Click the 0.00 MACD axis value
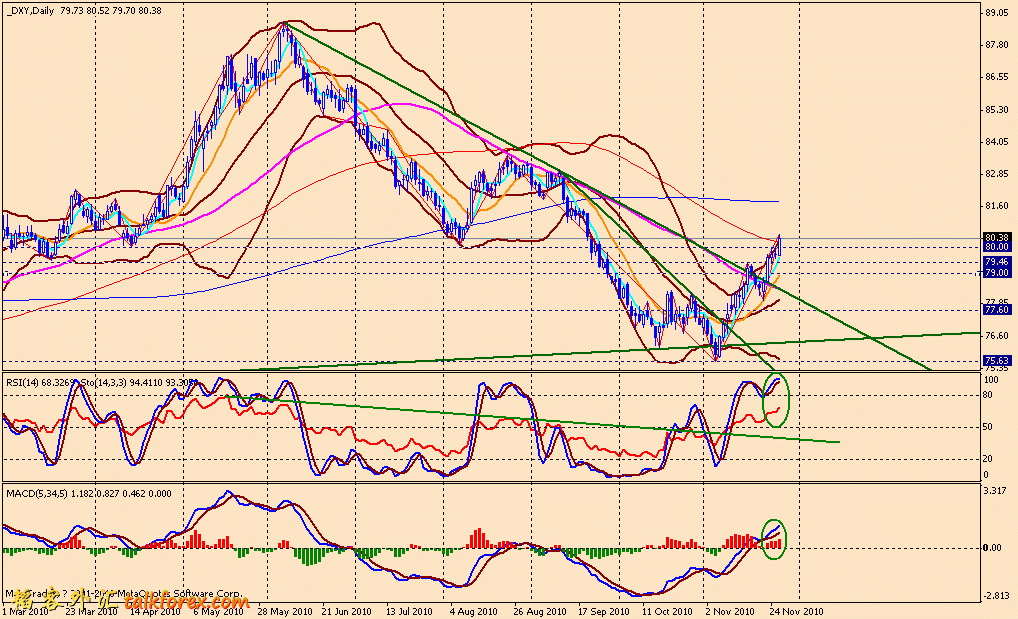This screenshot has width=1018, height=619. 993,548
